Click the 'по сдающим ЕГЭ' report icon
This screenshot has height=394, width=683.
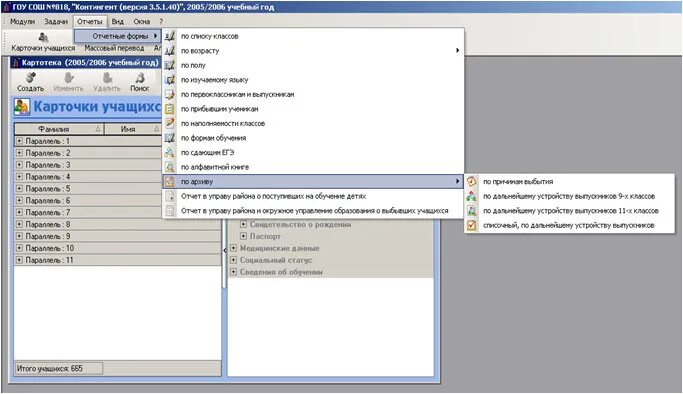pyautogui.click(x=169, y=152)
